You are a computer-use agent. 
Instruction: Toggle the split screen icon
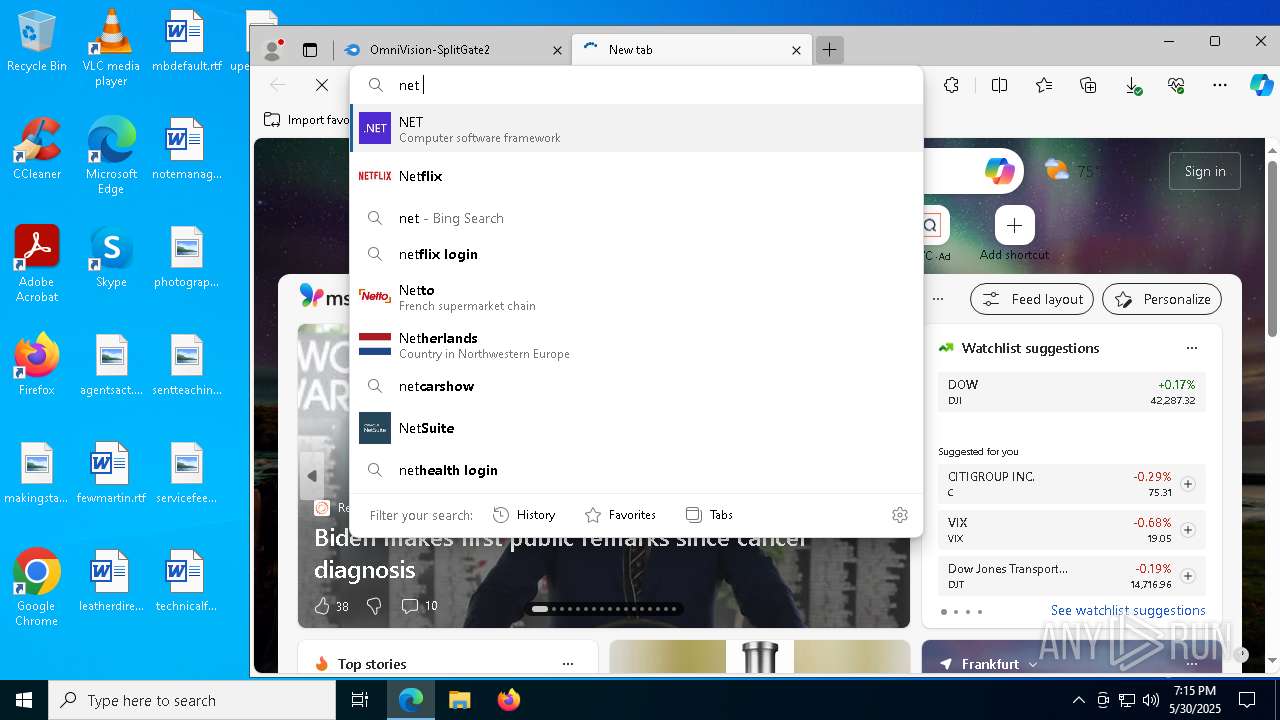999,85
